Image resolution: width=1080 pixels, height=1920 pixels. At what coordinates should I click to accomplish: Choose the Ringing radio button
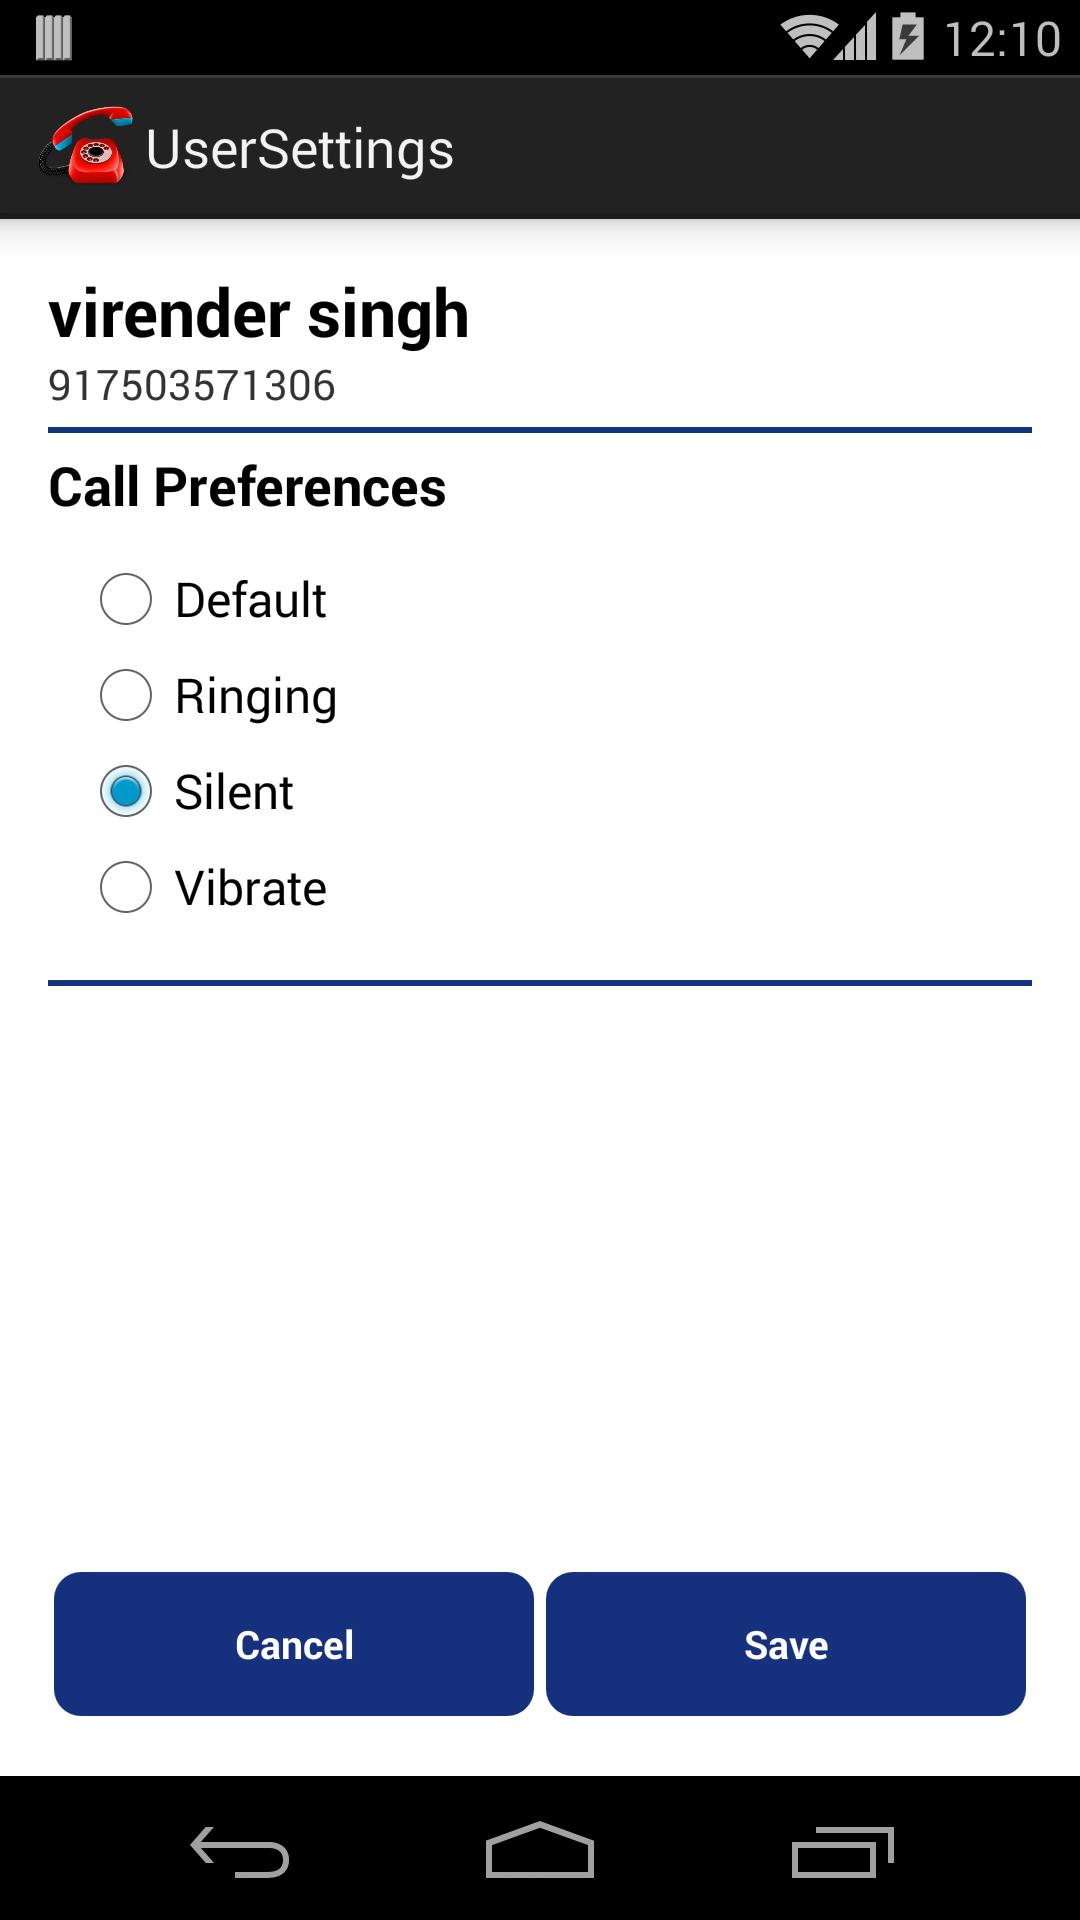[126, 696]
